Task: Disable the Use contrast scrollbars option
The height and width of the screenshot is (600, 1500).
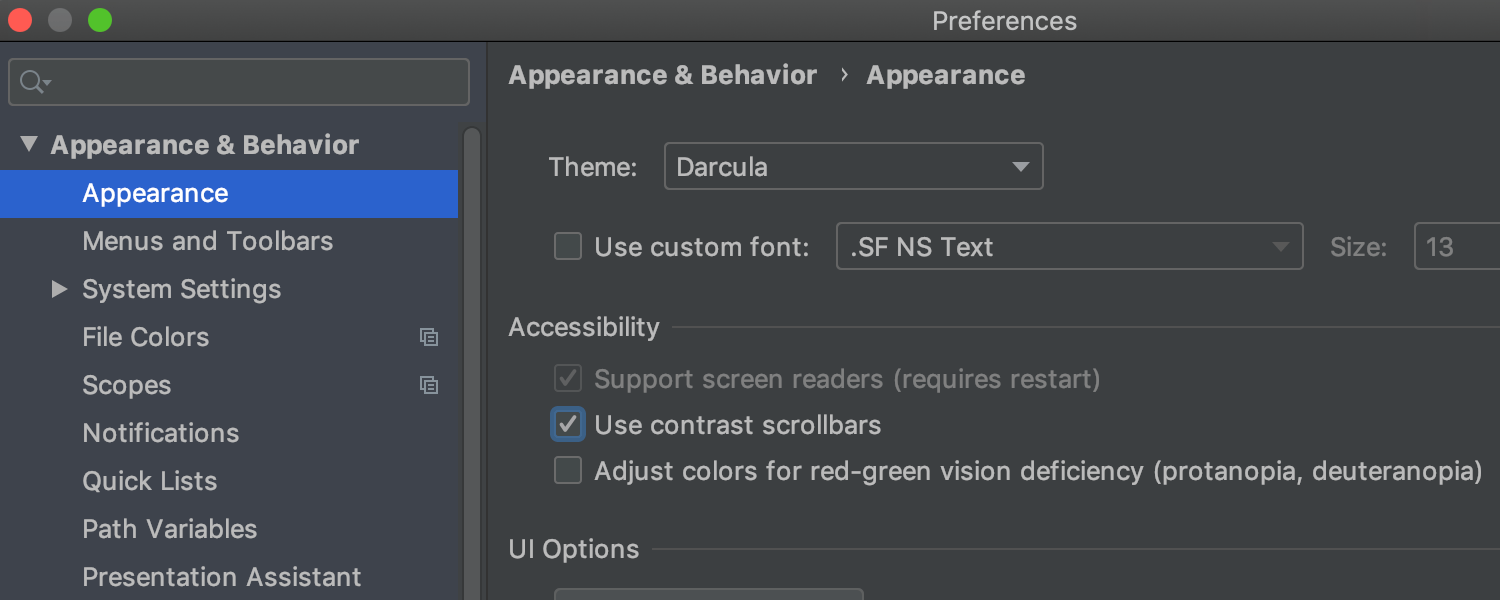Action: [567, 424]
